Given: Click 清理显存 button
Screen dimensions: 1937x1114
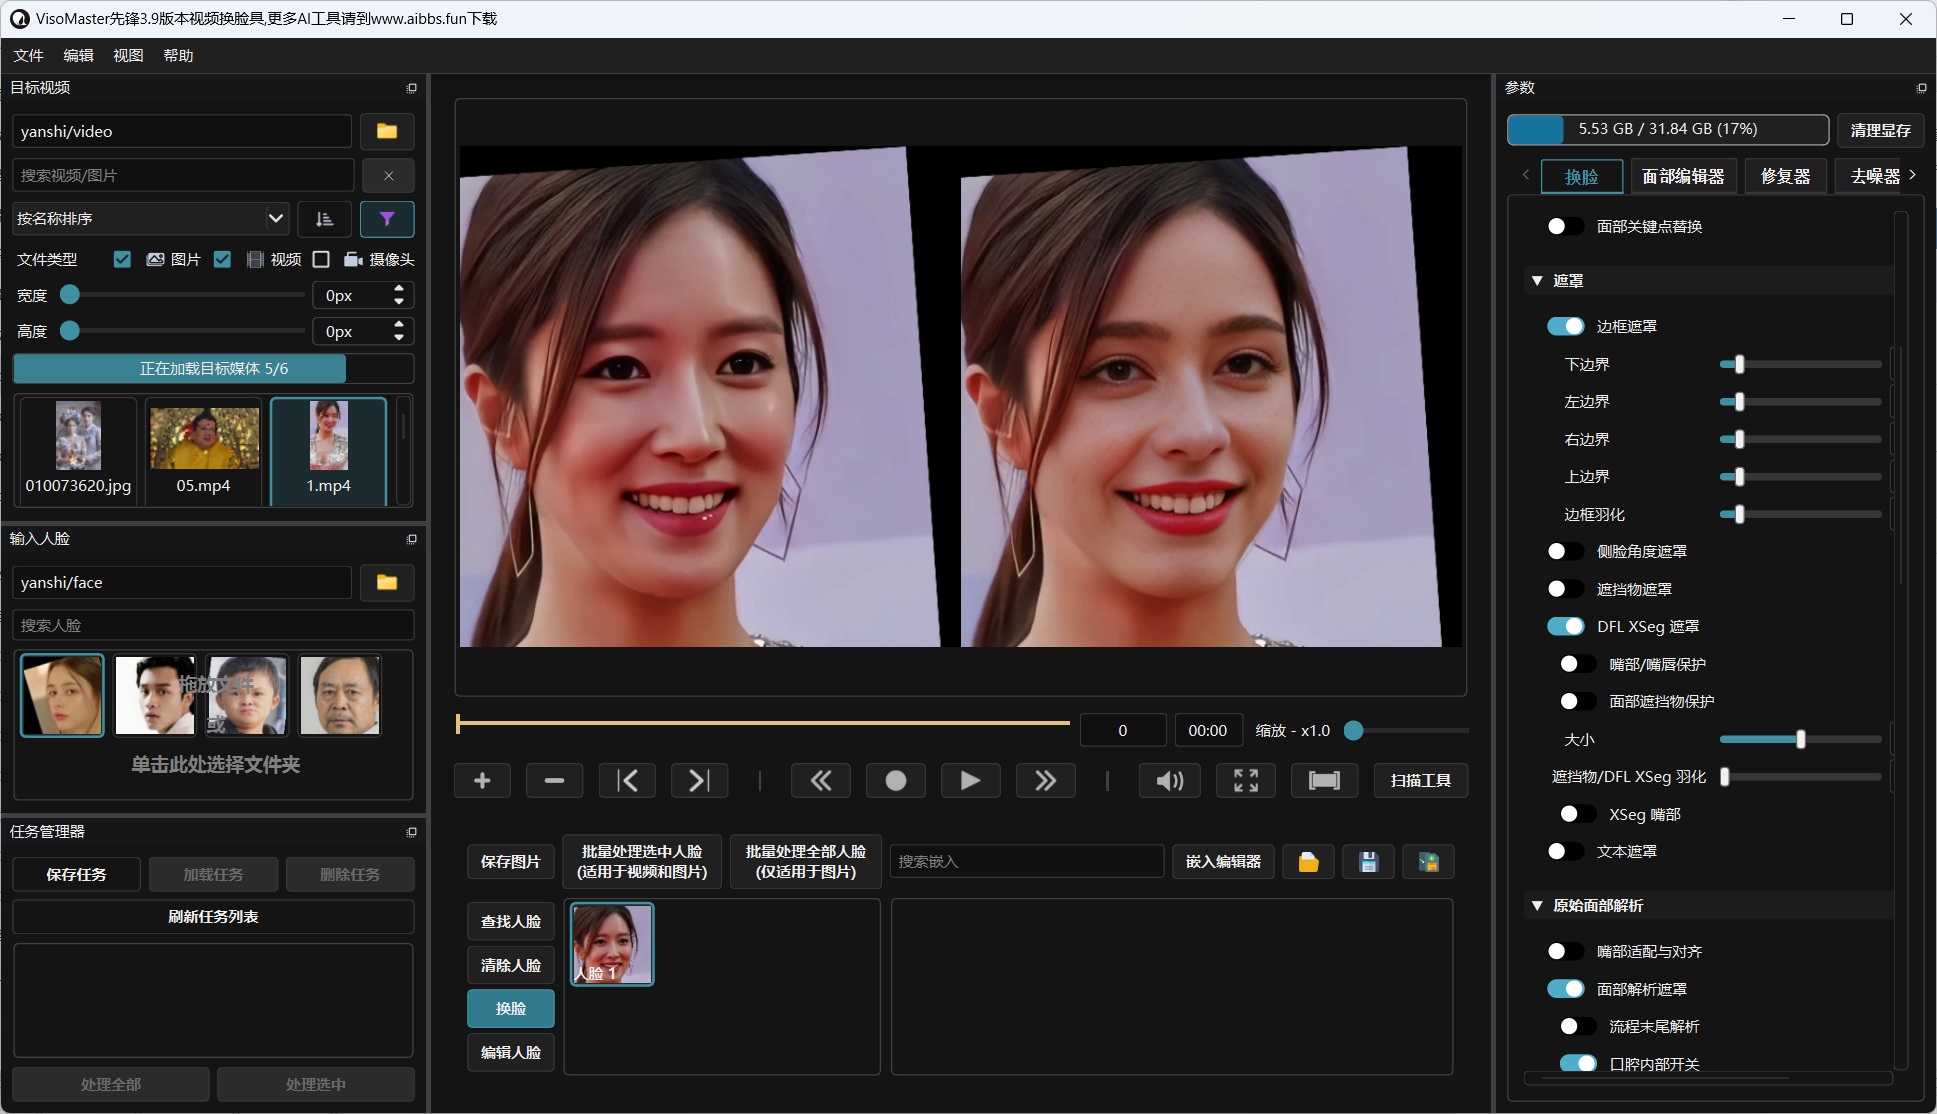Looking at the screenshot, I should pos(1880,130).
